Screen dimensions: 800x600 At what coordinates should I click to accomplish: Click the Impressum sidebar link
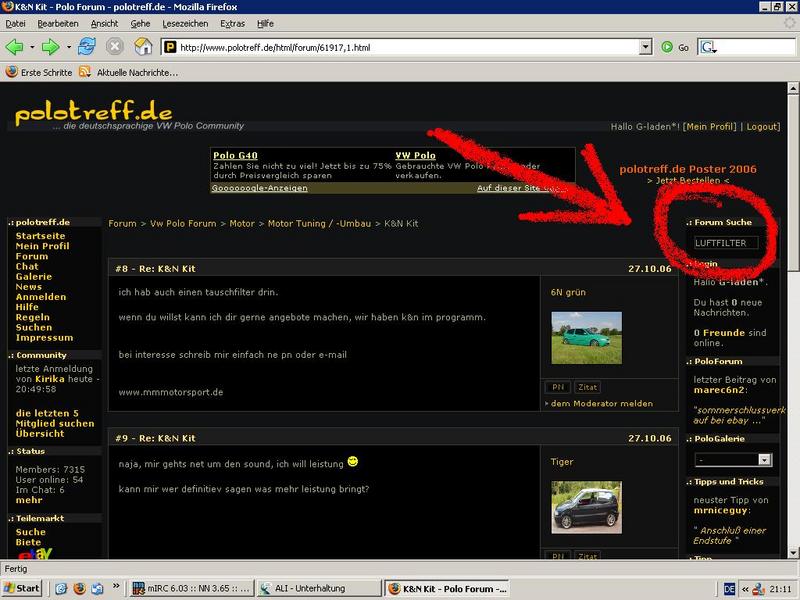pos(44,338)
